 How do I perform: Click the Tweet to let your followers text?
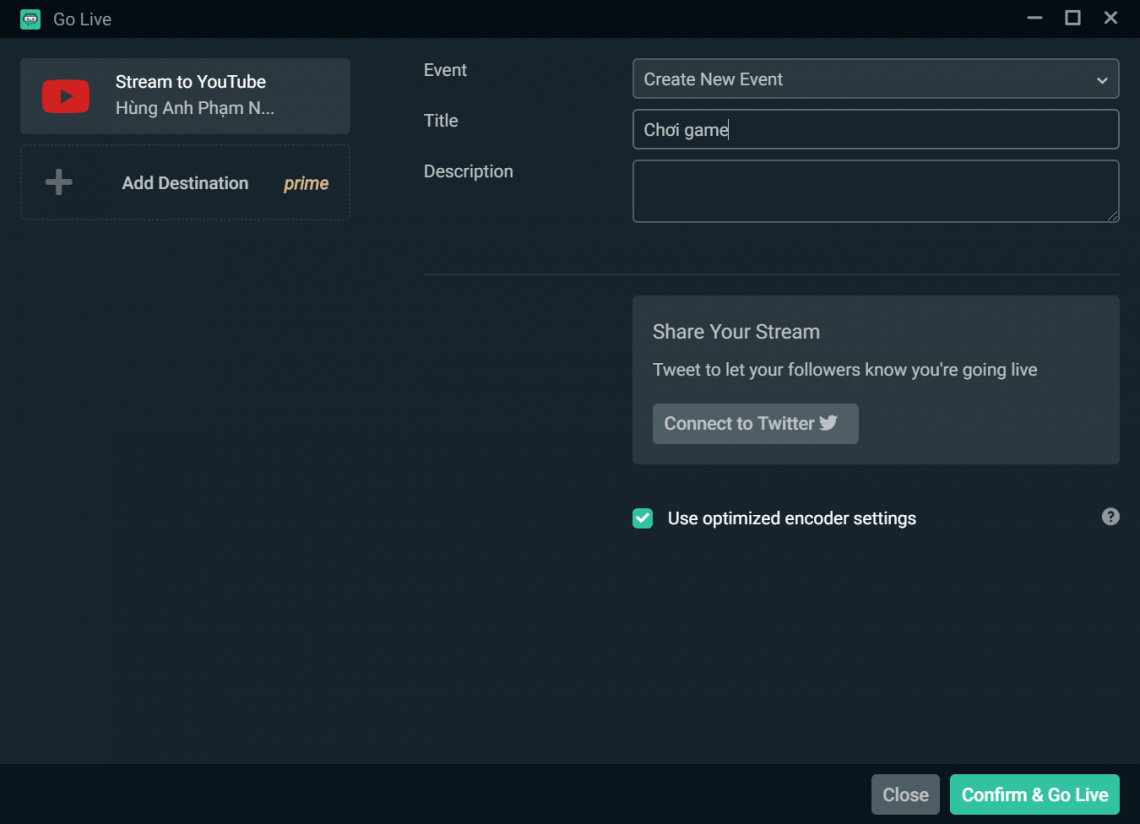(x=845, y=370)
